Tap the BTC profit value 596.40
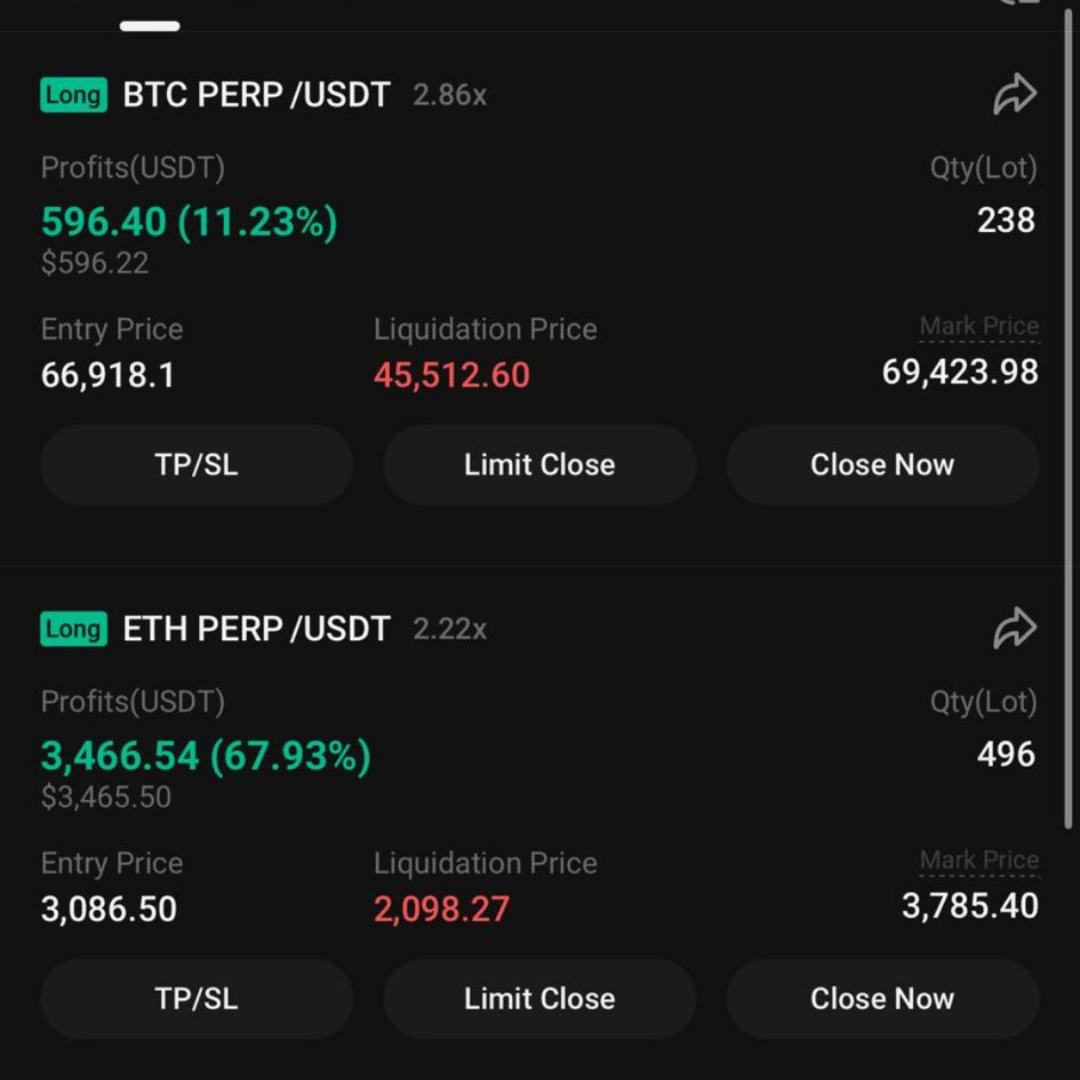 click(x=104, y=221)
